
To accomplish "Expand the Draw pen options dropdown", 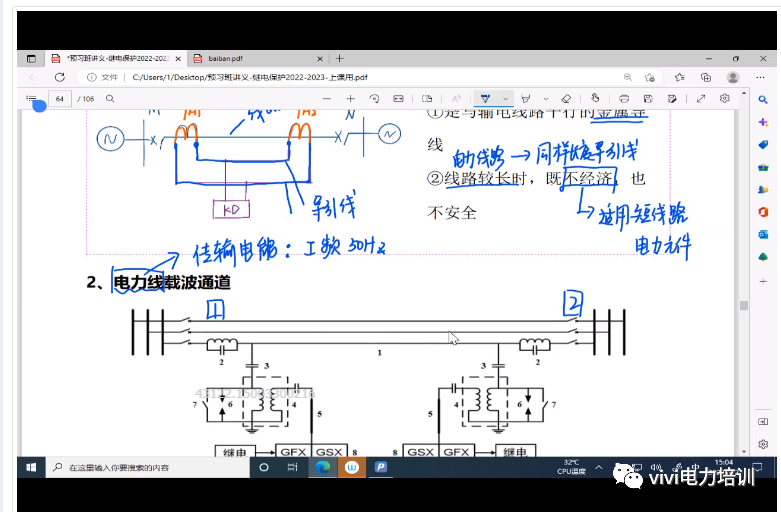I will [x=506, y=99].
